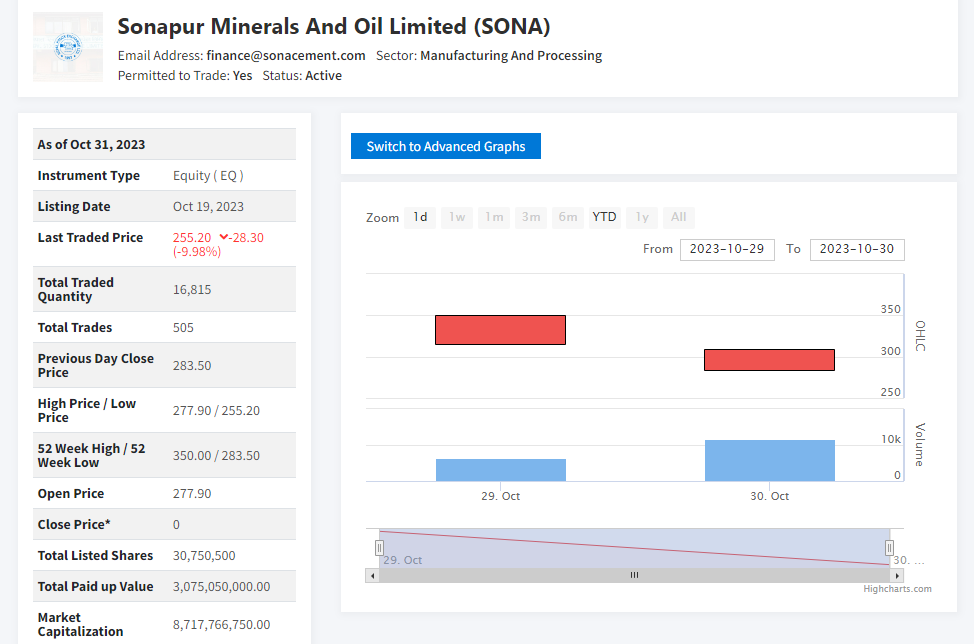Click Instrument Type value Equity ( EQ )

(x=208, y=176)
